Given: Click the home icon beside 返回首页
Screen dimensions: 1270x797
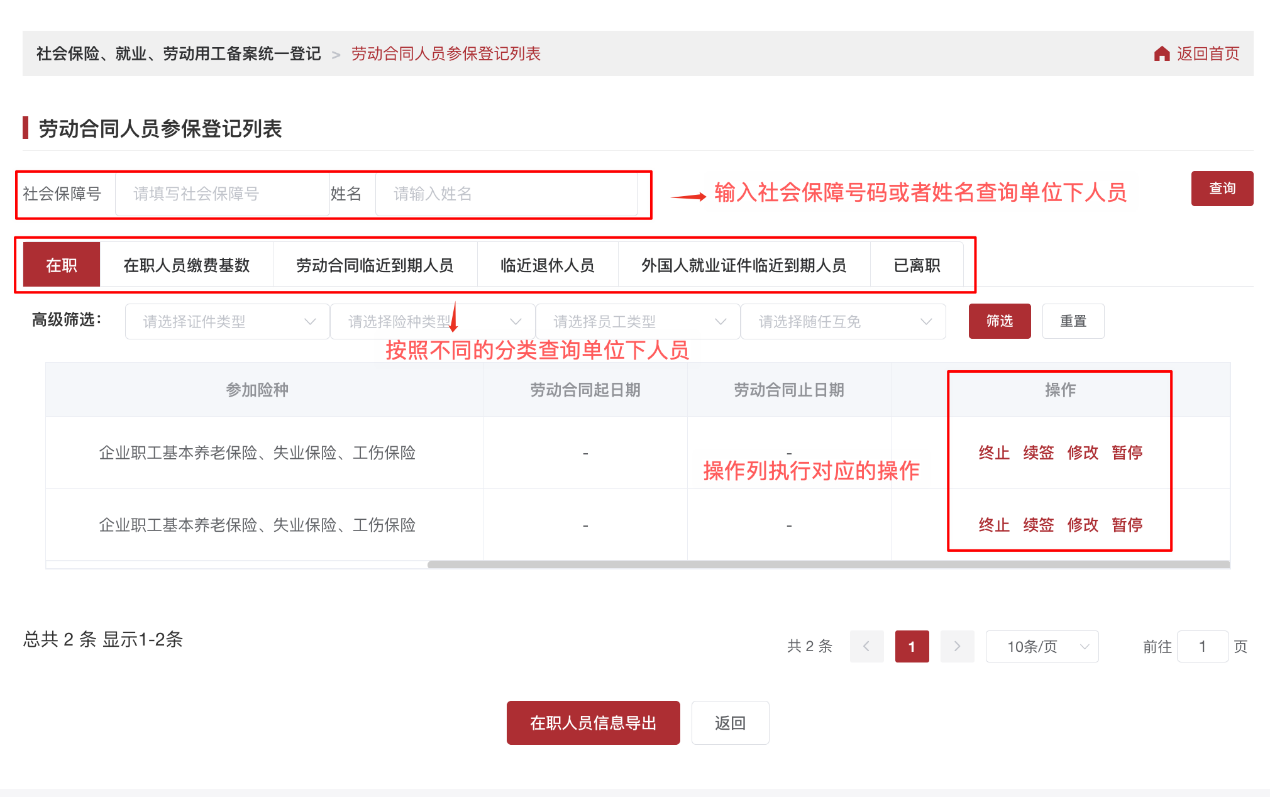Looking at the screenshot, I should pos(1160,53).
